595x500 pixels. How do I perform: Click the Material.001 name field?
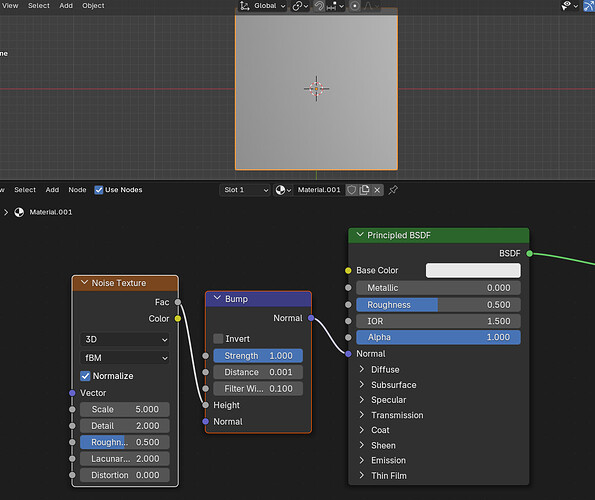(x=319, y=190)
